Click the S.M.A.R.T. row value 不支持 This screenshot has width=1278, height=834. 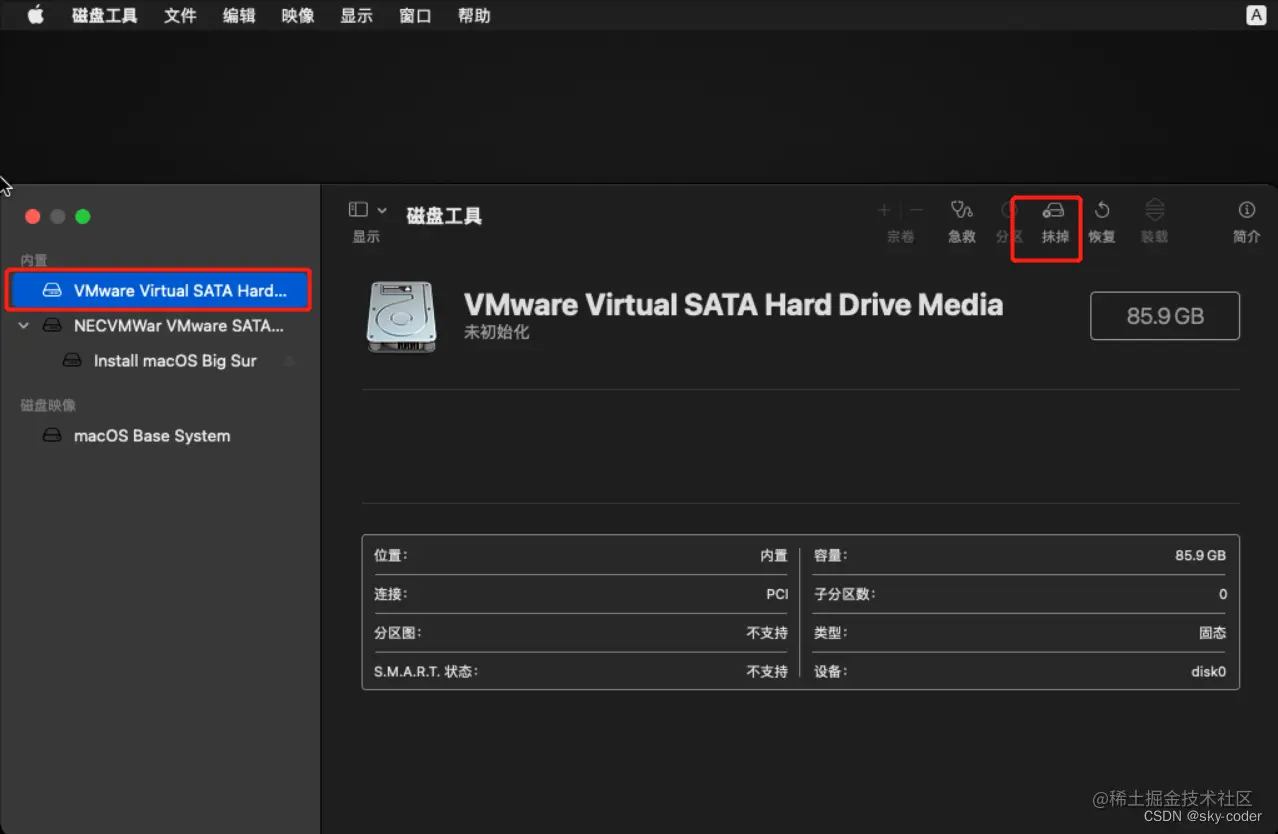point(767,672)
